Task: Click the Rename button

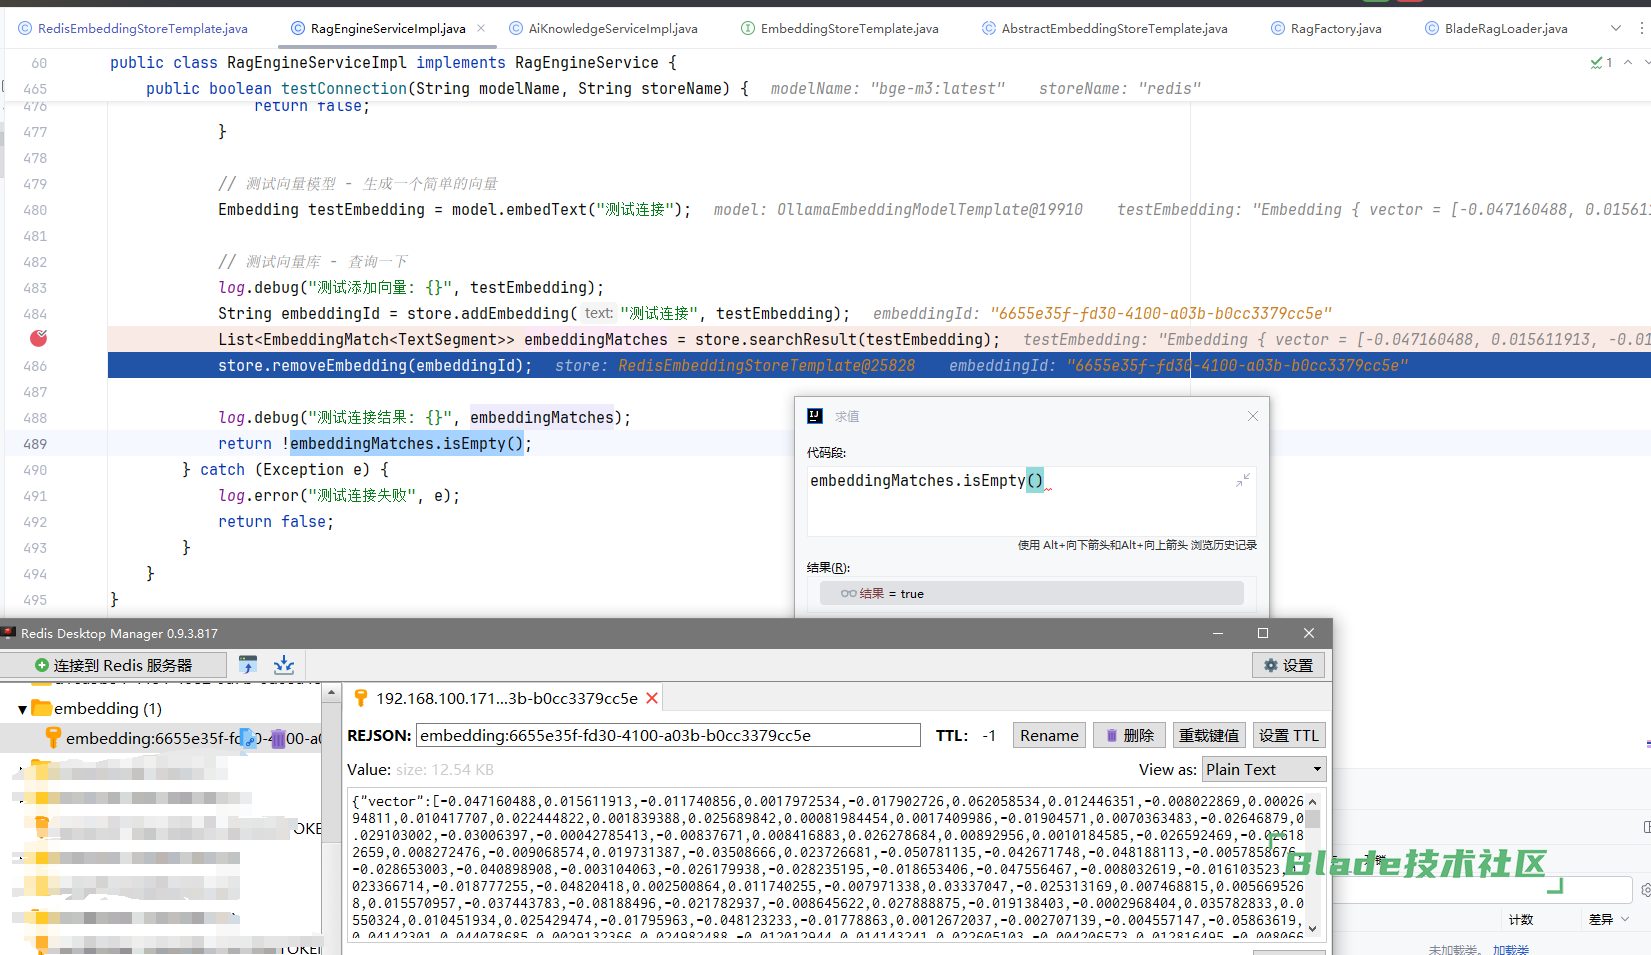Action: (x=1049, y=735)
